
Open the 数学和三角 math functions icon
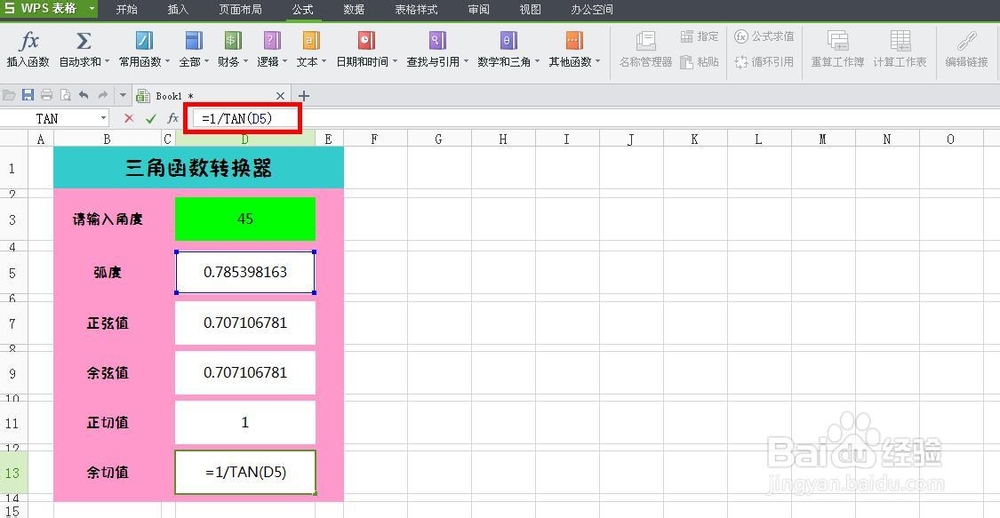pyautogui.click(x=508, y=41)
